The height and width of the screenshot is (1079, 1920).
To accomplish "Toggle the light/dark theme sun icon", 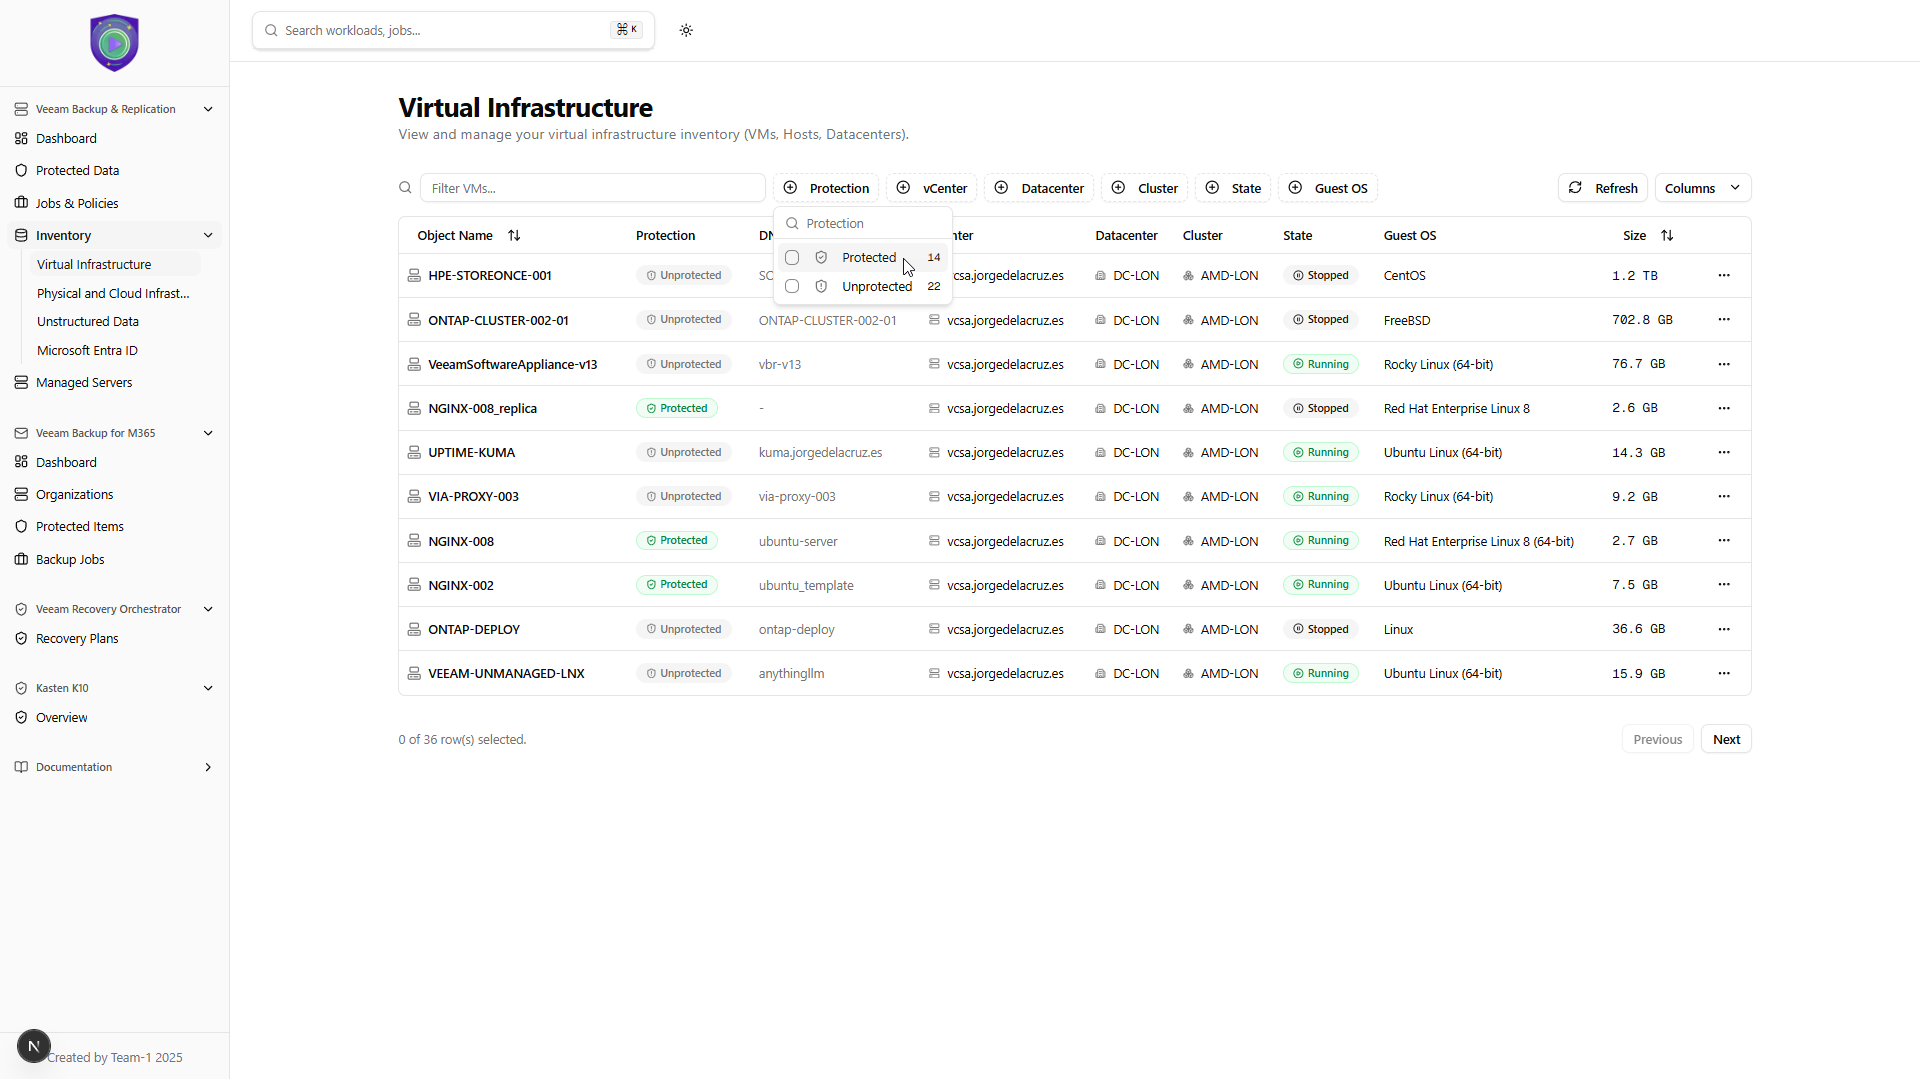I will (686, 30).
